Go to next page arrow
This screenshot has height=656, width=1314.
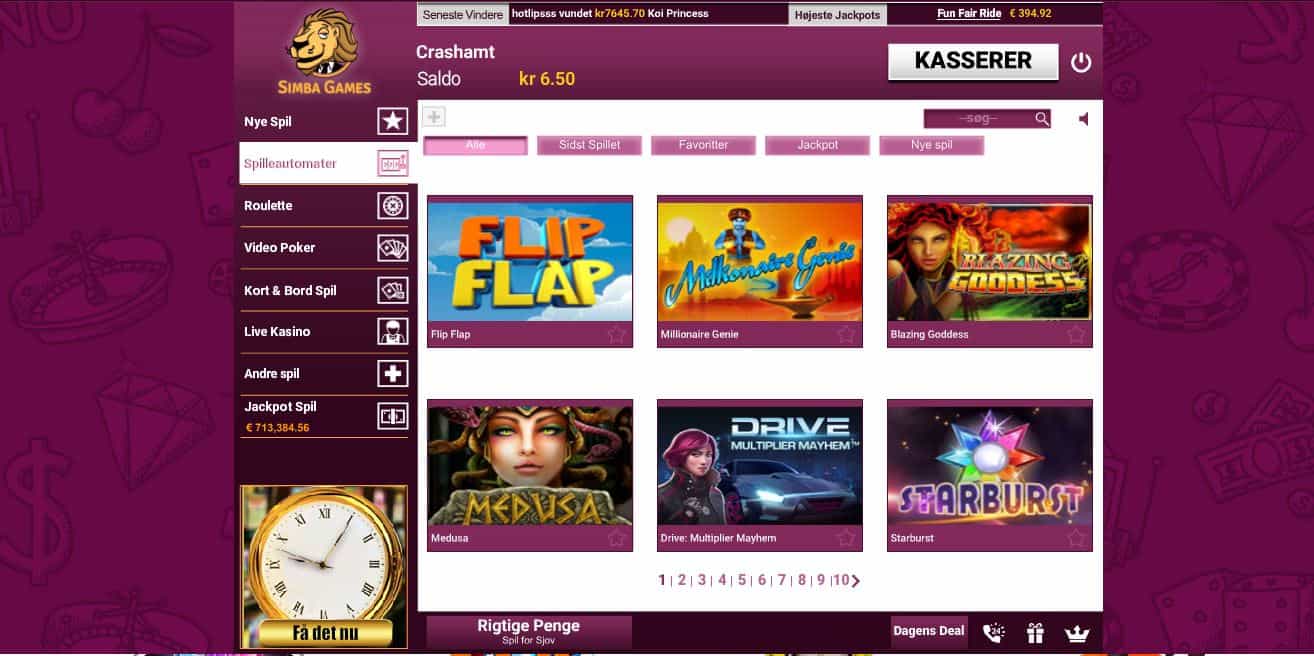pos(856,580)
